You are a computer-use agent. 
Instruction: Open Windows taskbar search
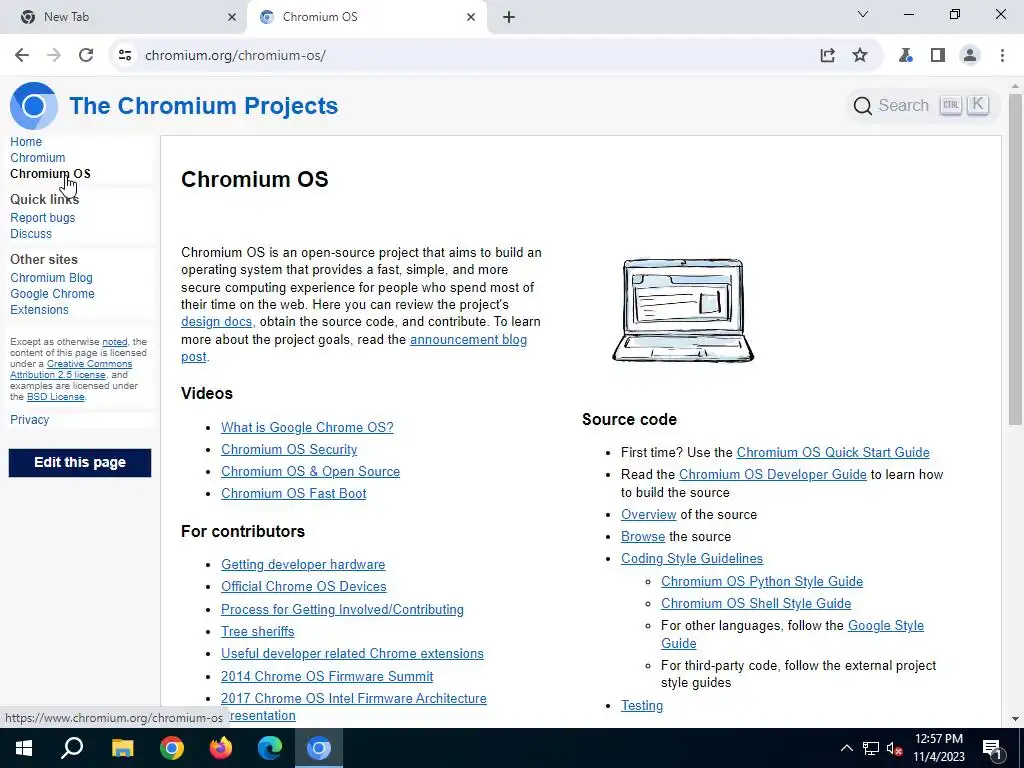[x=72, y=748]
